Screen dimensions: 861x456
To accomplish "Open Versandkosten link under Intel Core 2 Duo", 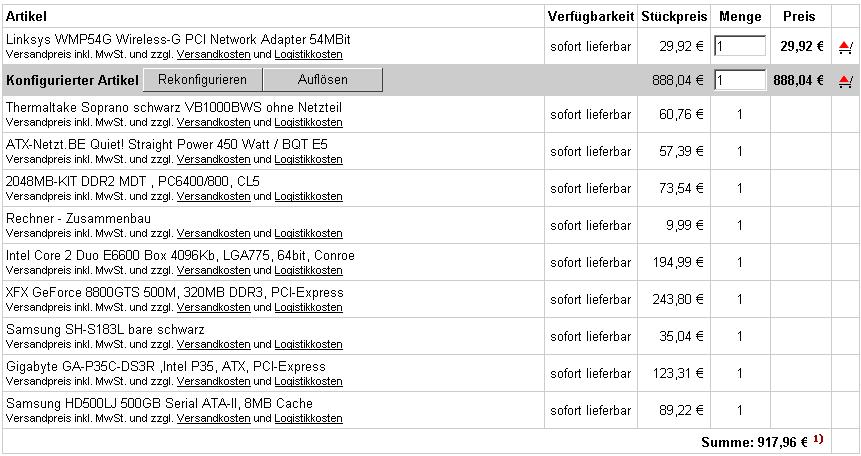I will pos(213,270).
